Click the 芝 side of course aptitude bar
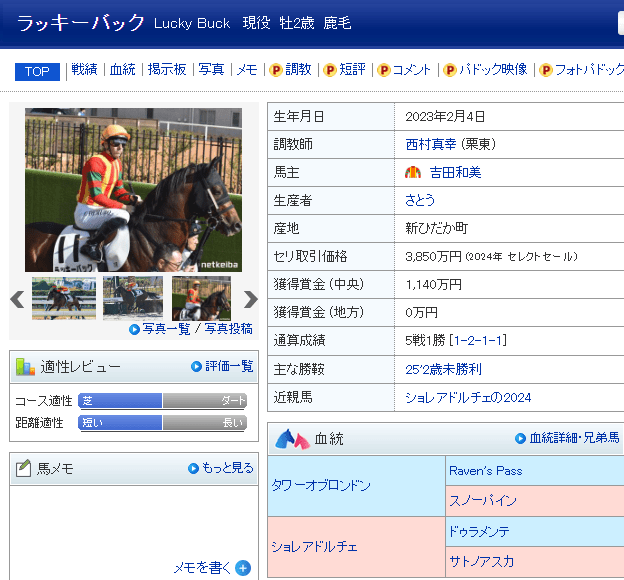The image size is (624, 580). (120, 400)
